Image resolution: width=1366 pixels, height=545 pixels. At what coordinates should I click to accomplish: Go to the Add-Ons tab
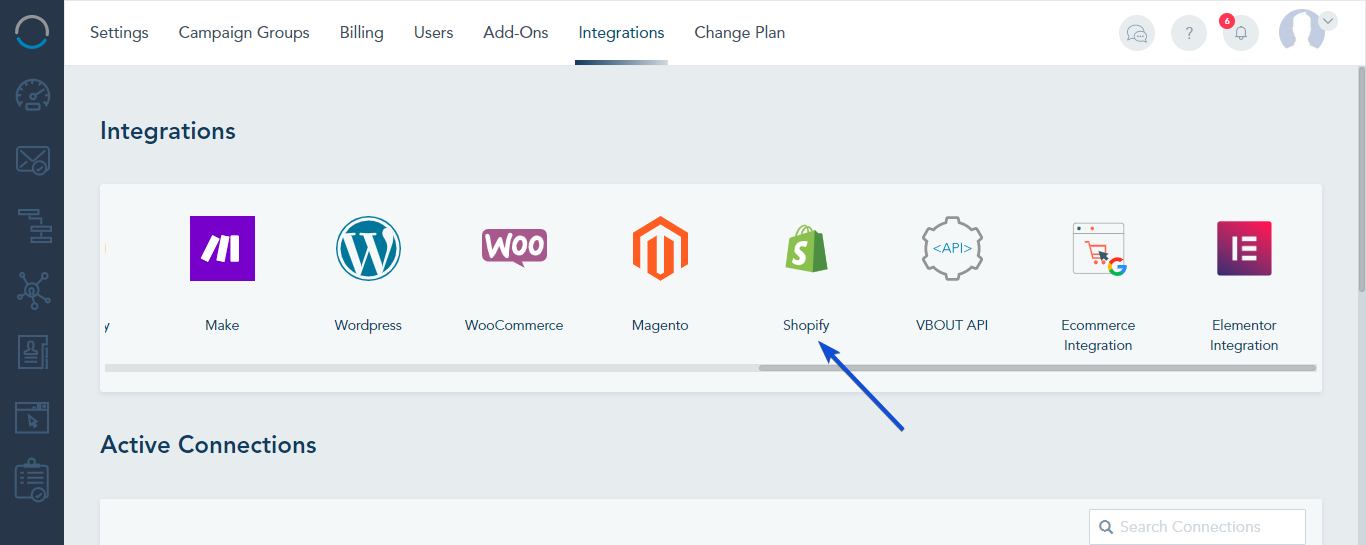click(516, 33)
